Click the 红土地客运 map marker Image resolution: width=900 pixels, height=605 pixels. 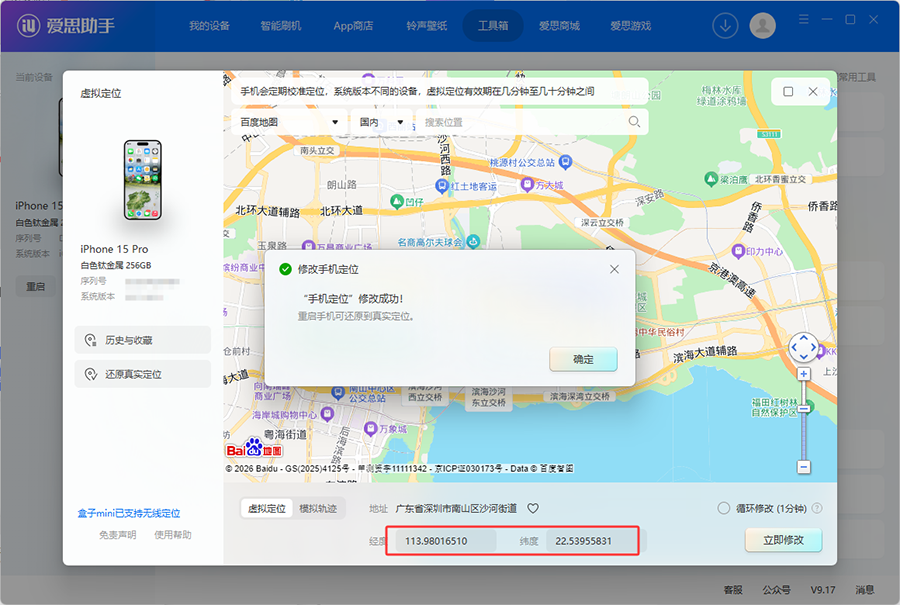pyautogui.click(x=441, y=185)
